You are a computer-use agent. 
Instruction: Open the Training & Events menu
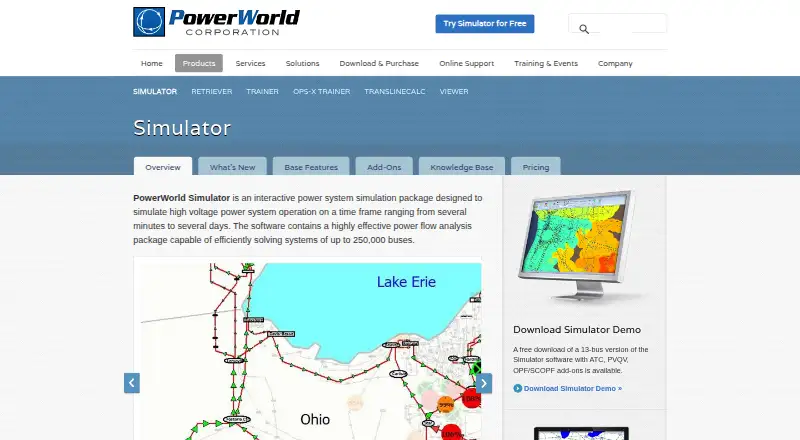(x=546, y=63)
